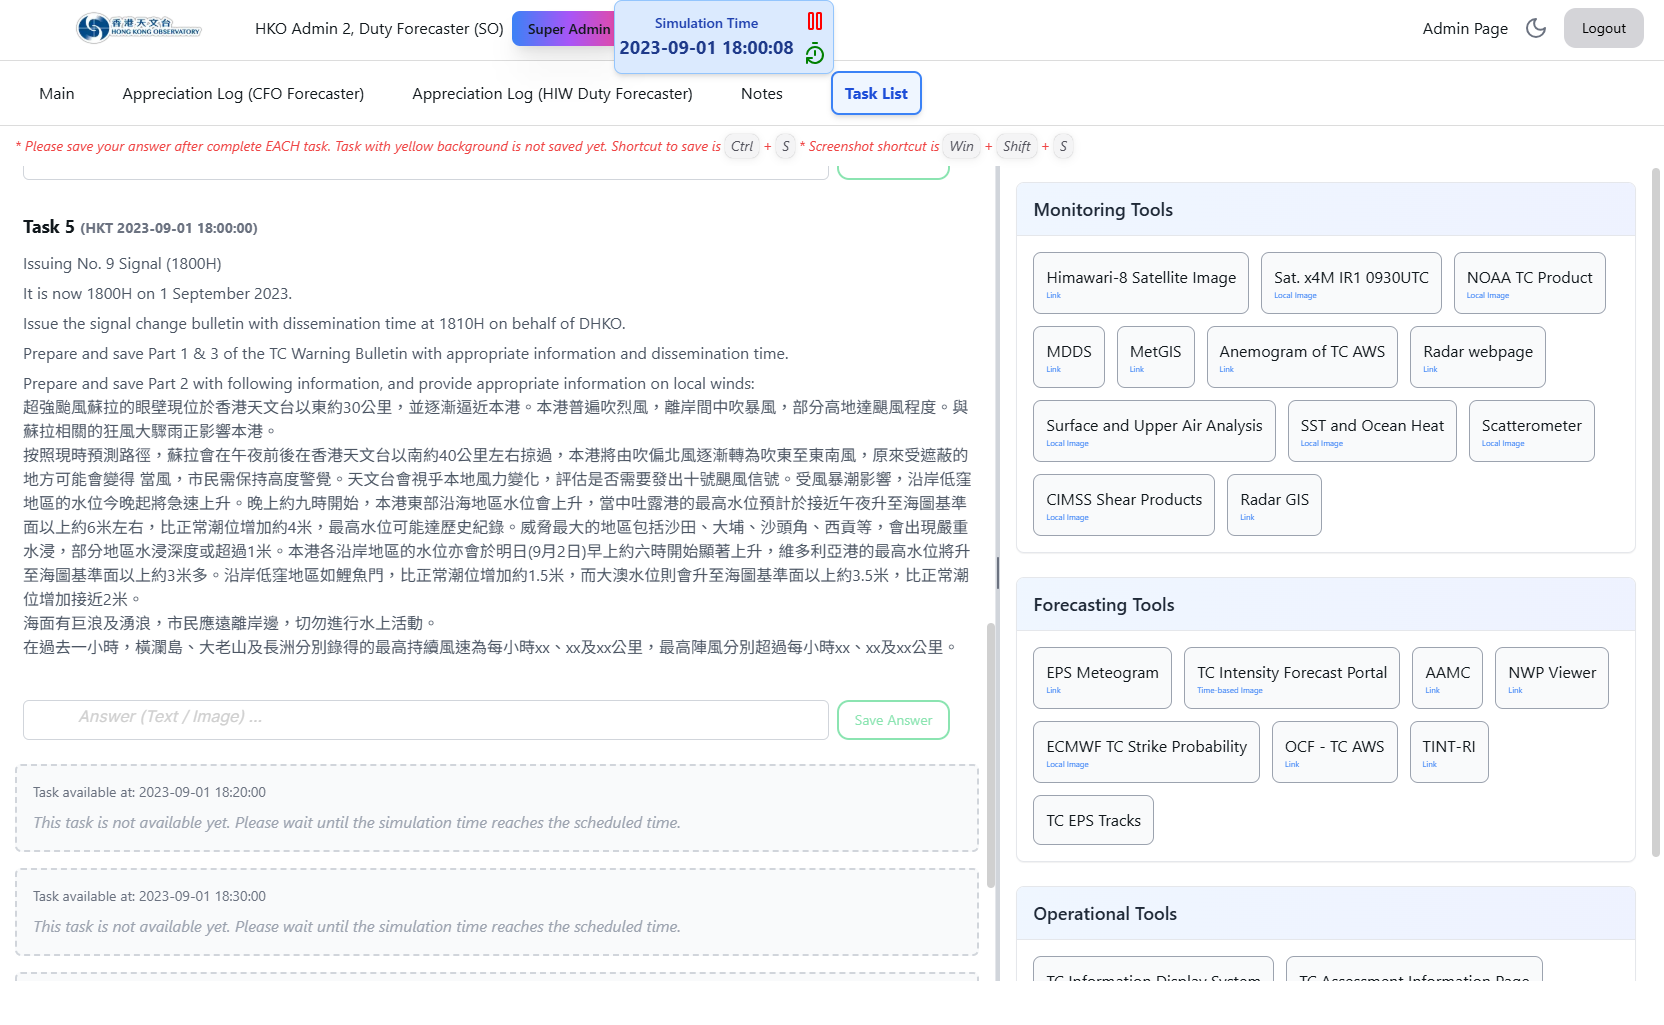Image resolution: width=1664 pixels, height=1025 pixels.
Task: Click the task list vertical scrollbar
Action: [x=991, y=755]
